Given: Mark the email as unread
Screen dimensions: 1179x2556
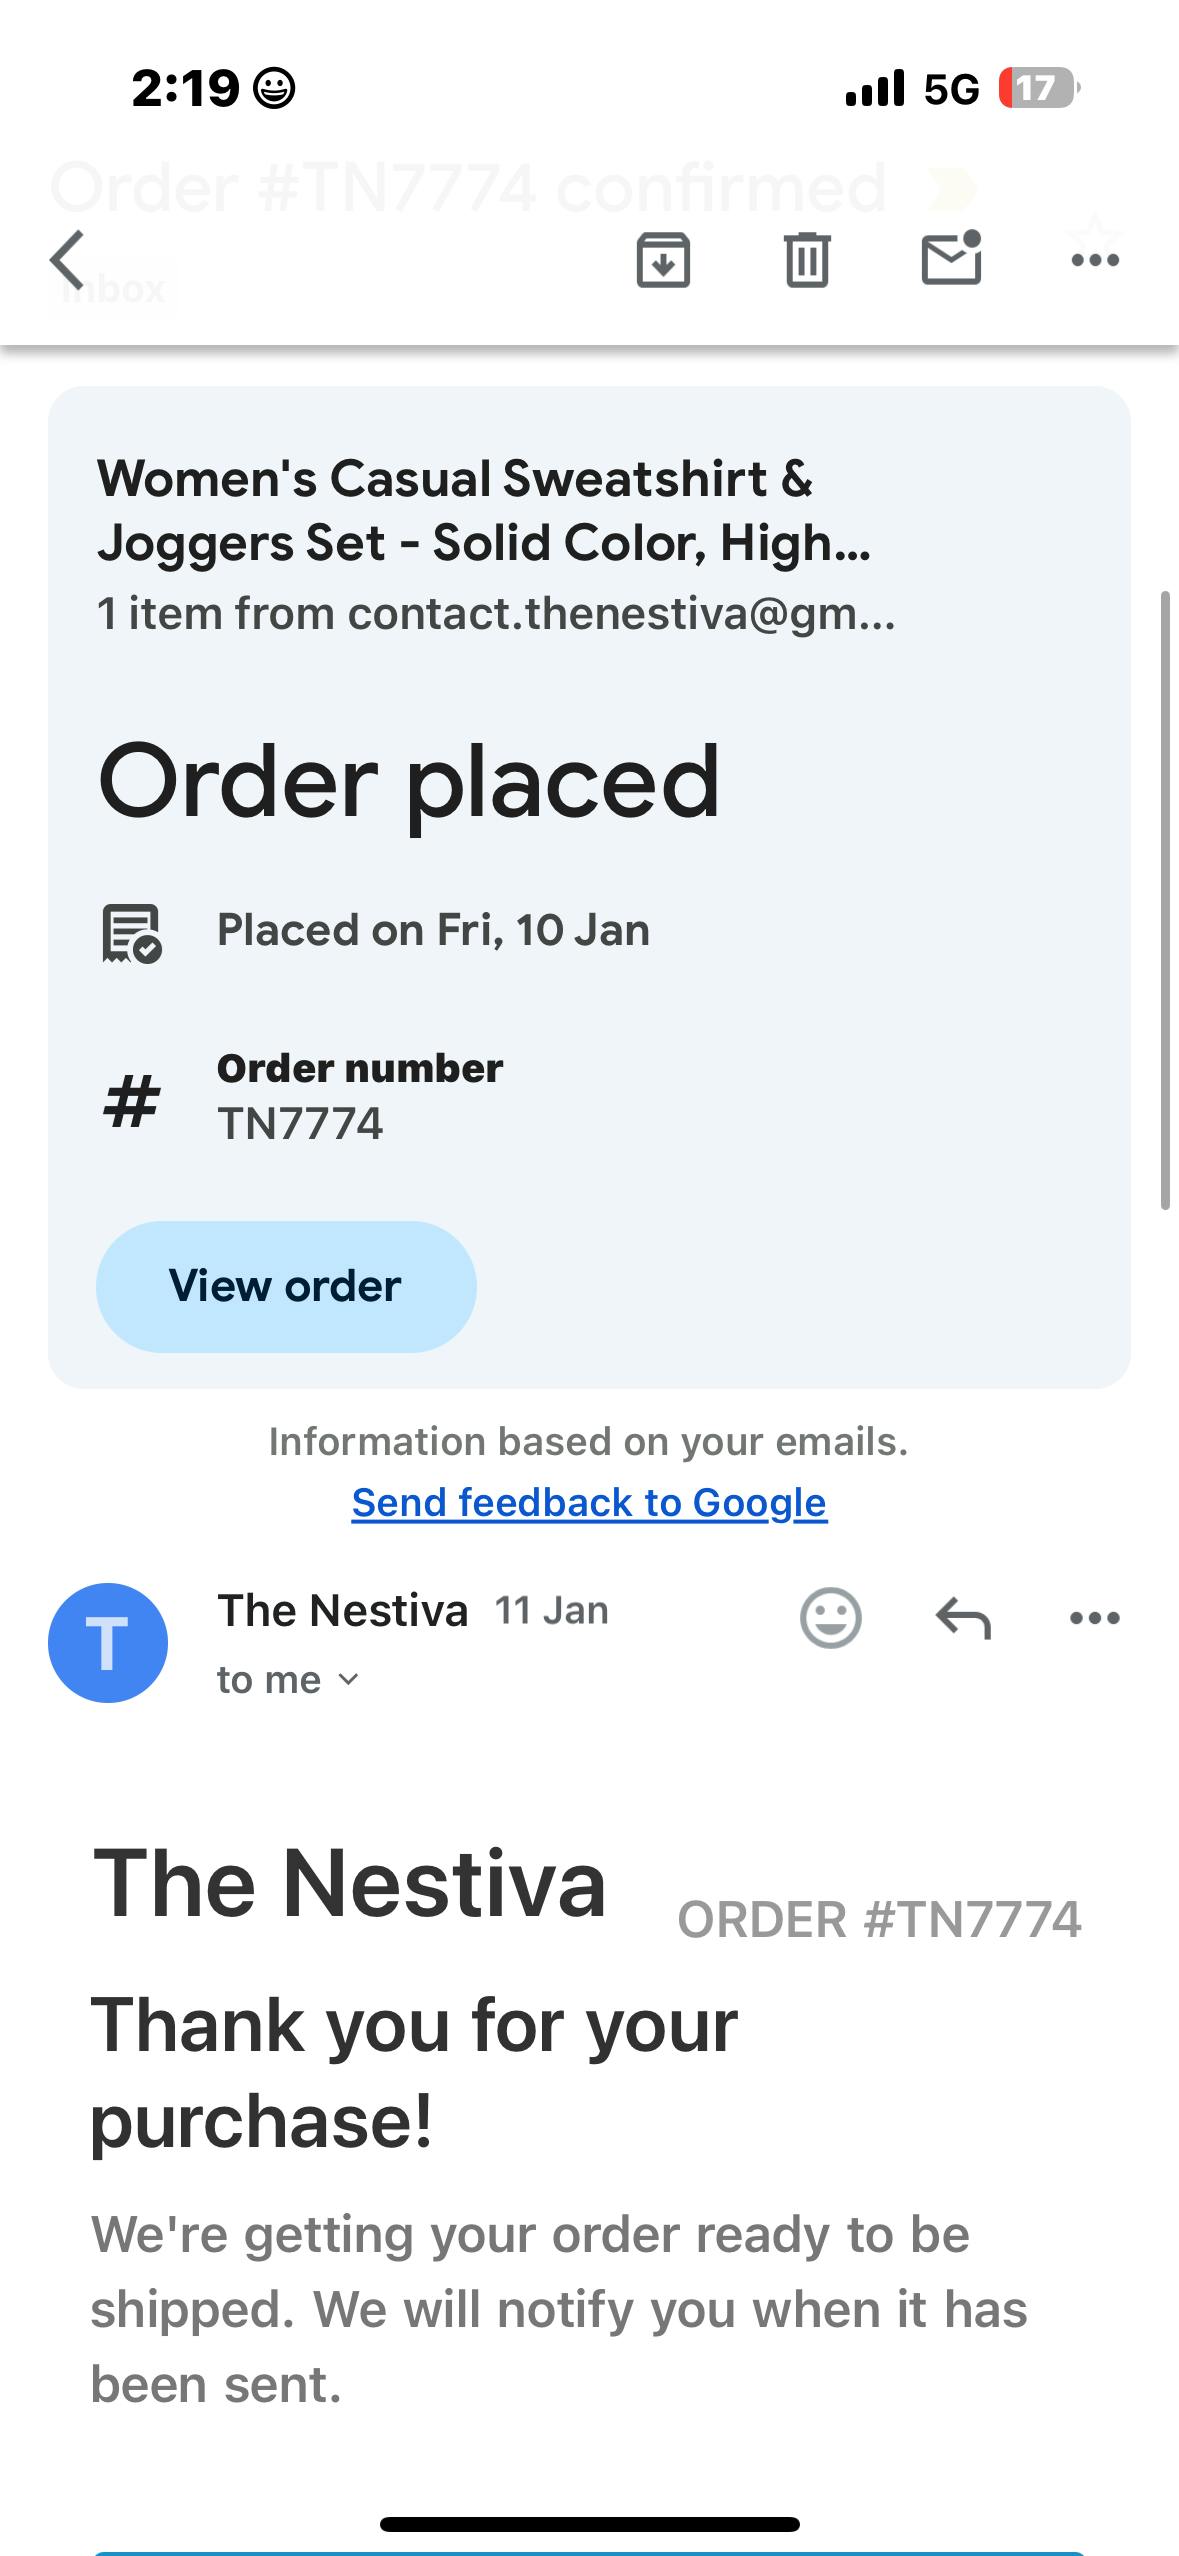Looking at the screenshot, I should point(951,258).
